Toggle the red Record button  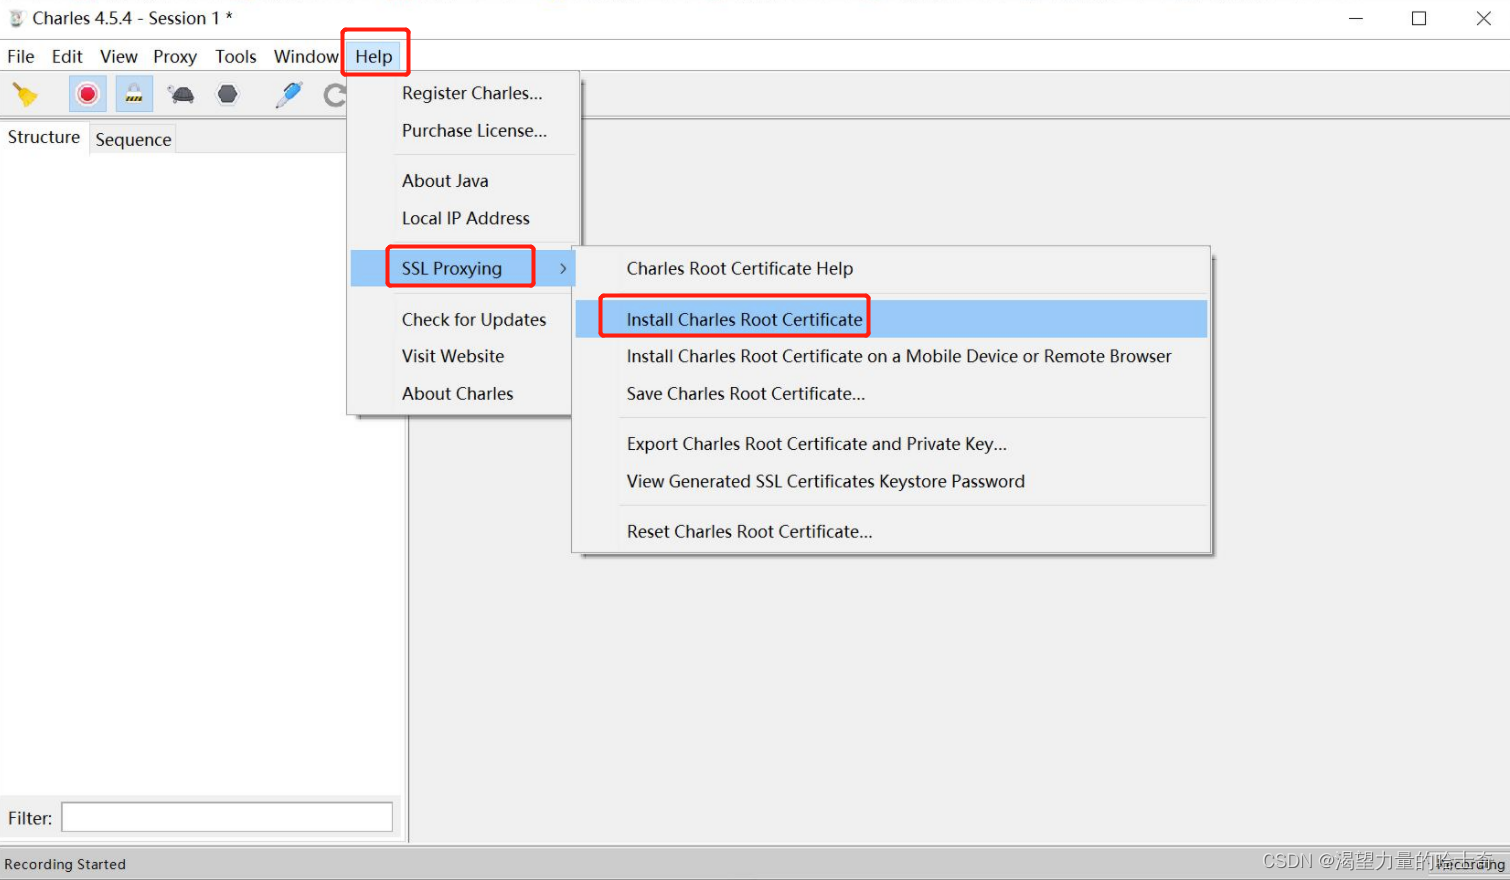pos(88,95)
